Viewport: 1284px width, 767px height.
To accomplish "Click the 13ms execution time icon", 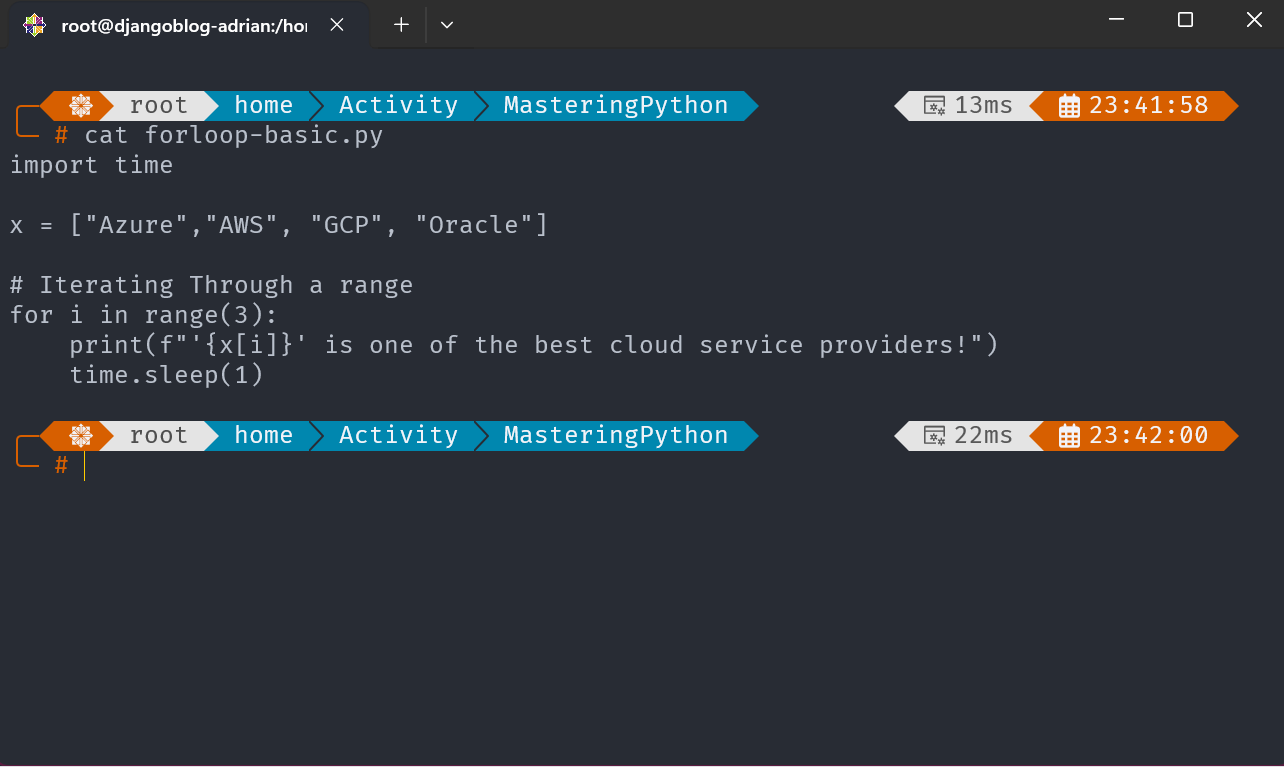I will (x=935, y=106).
